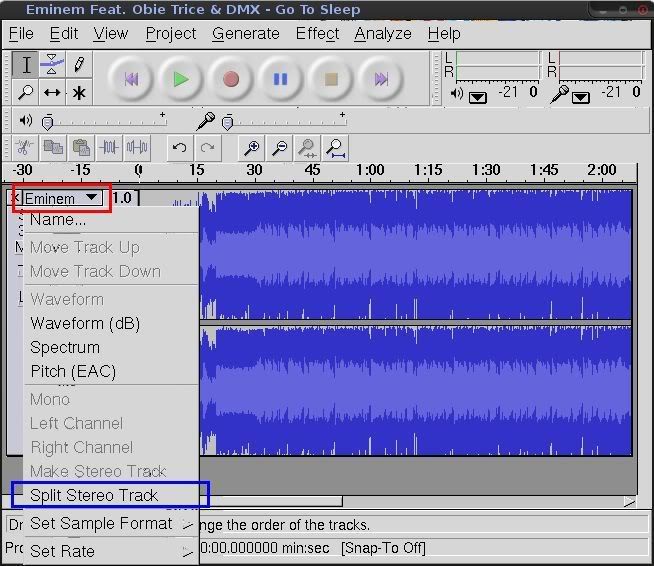The image size is (654, 566).
Task: Select Split Stereo Track menu item
Action: pyautogui.click(x=112, y=496)
